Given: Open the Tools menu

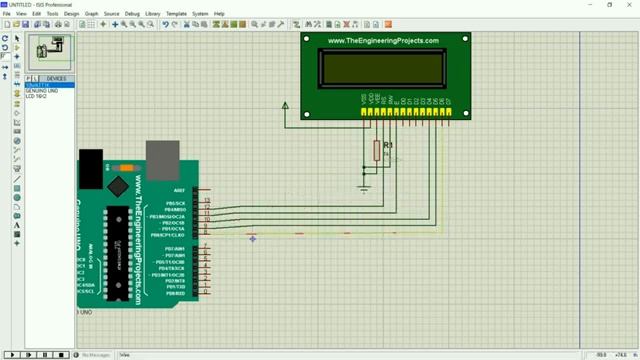Looking at the screenshot, I should 52,13.
